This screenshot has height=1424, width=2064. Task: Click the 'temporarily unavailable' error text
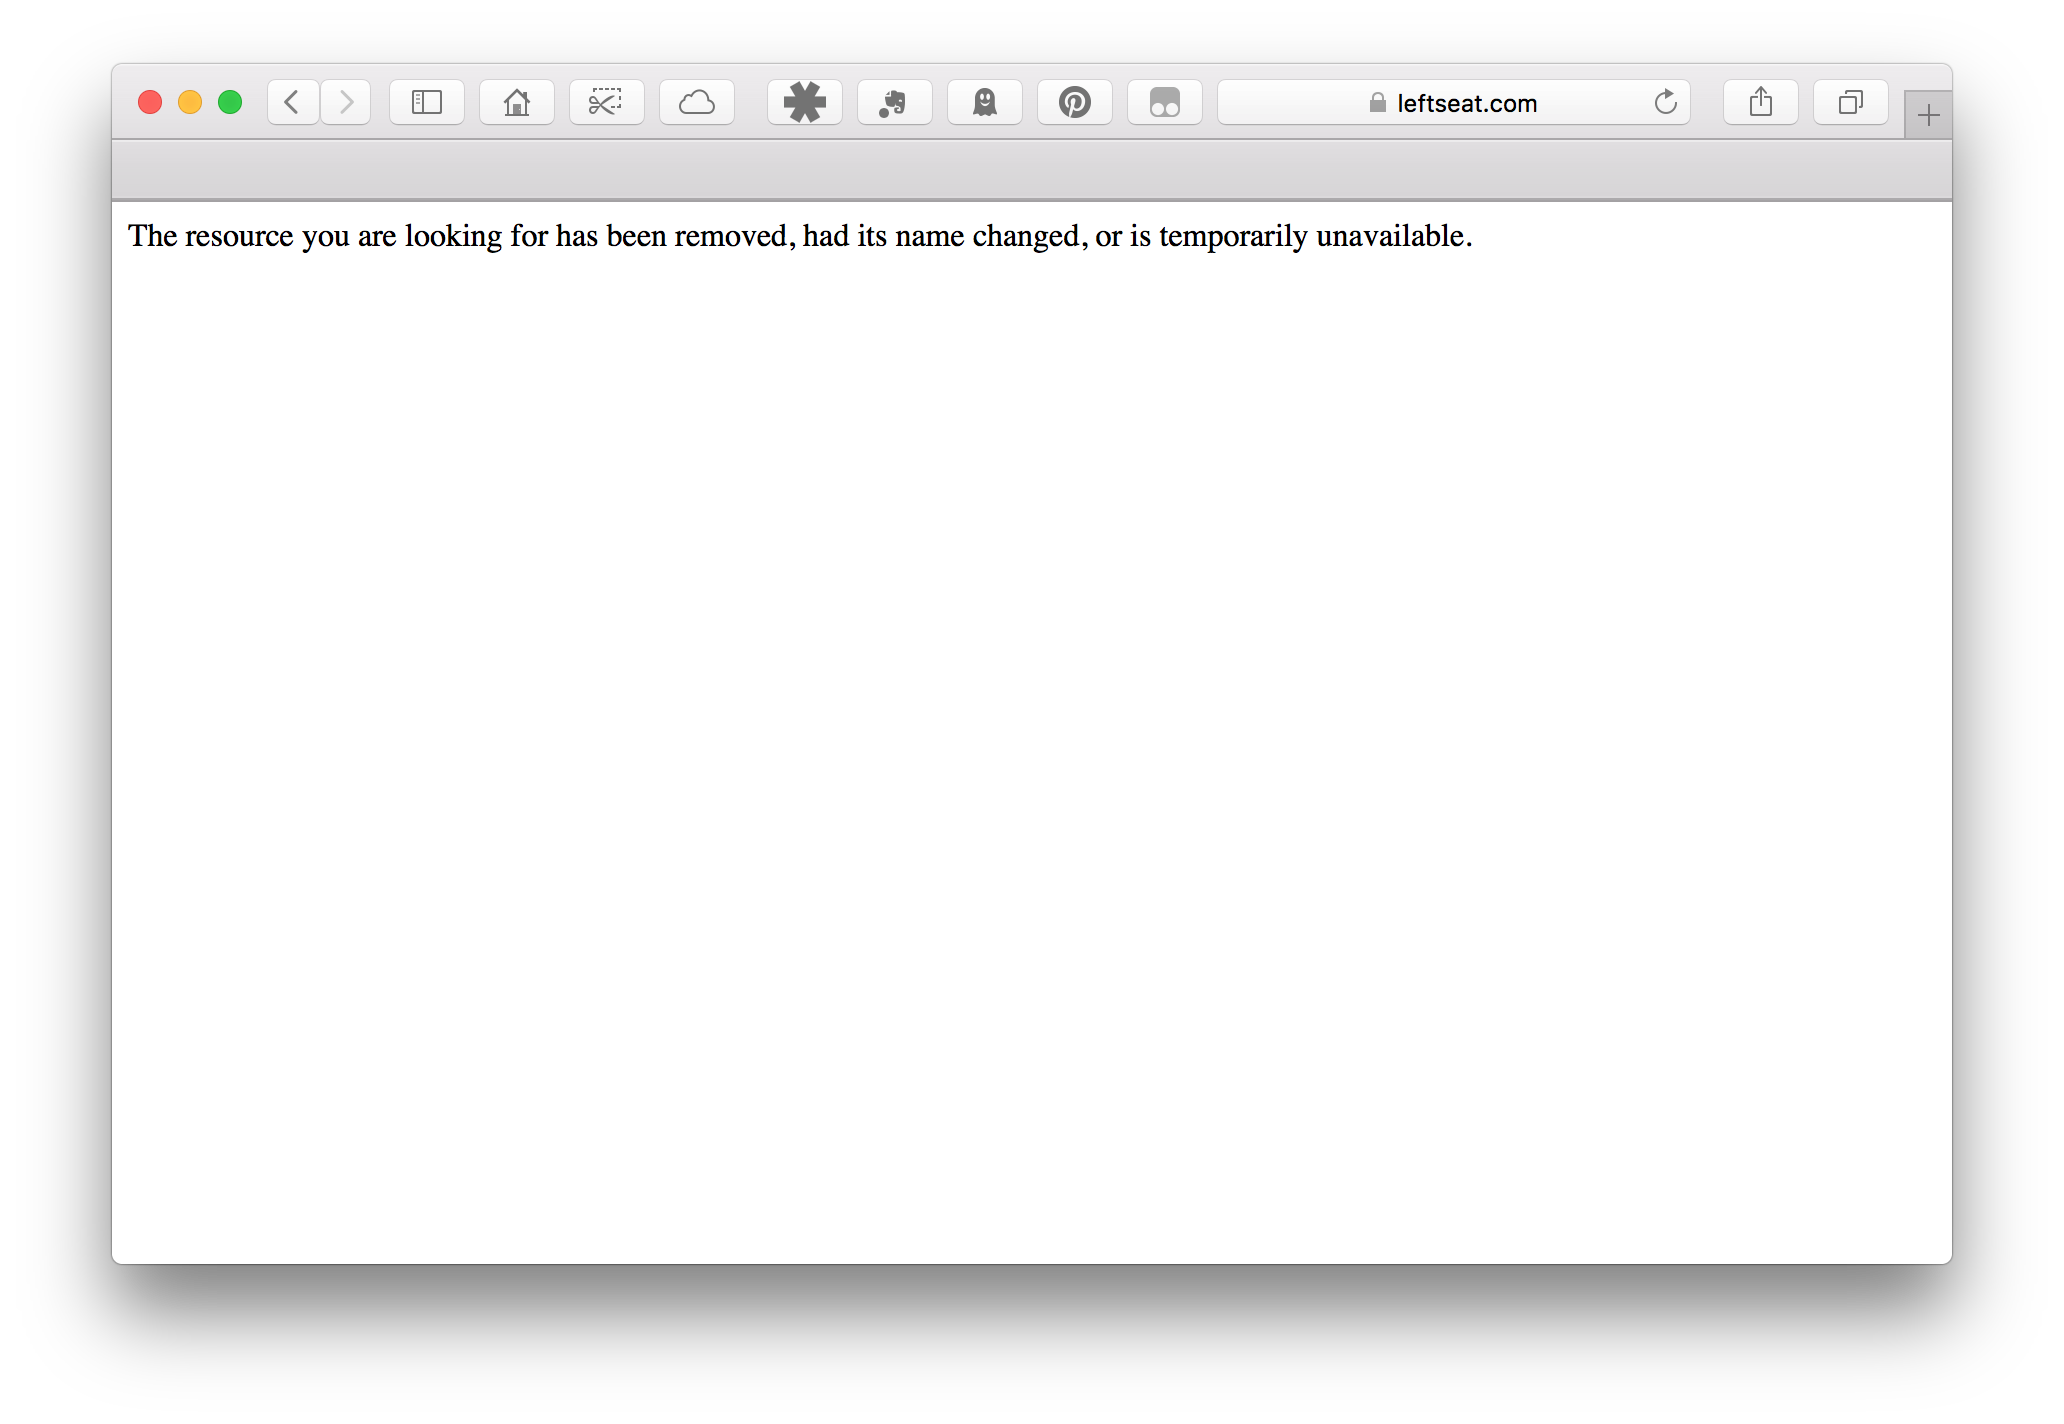[1316, 236]
